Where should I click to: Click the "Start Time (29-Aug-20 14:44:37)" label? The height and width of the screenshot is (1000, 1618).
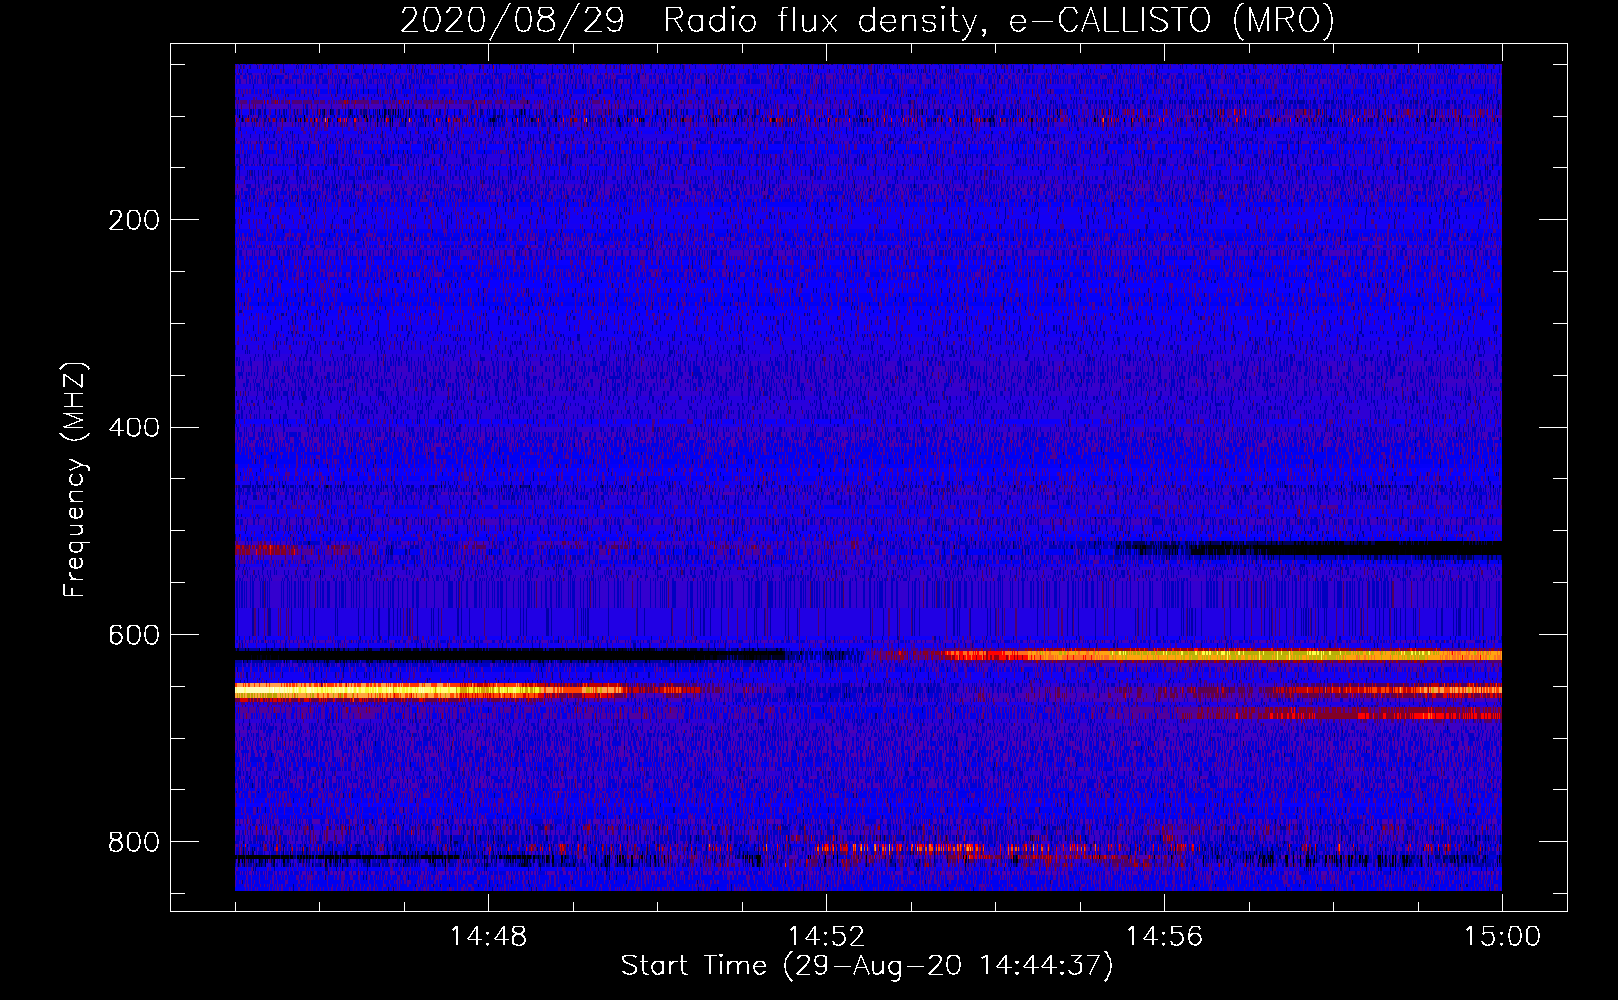tap(867, 966)
